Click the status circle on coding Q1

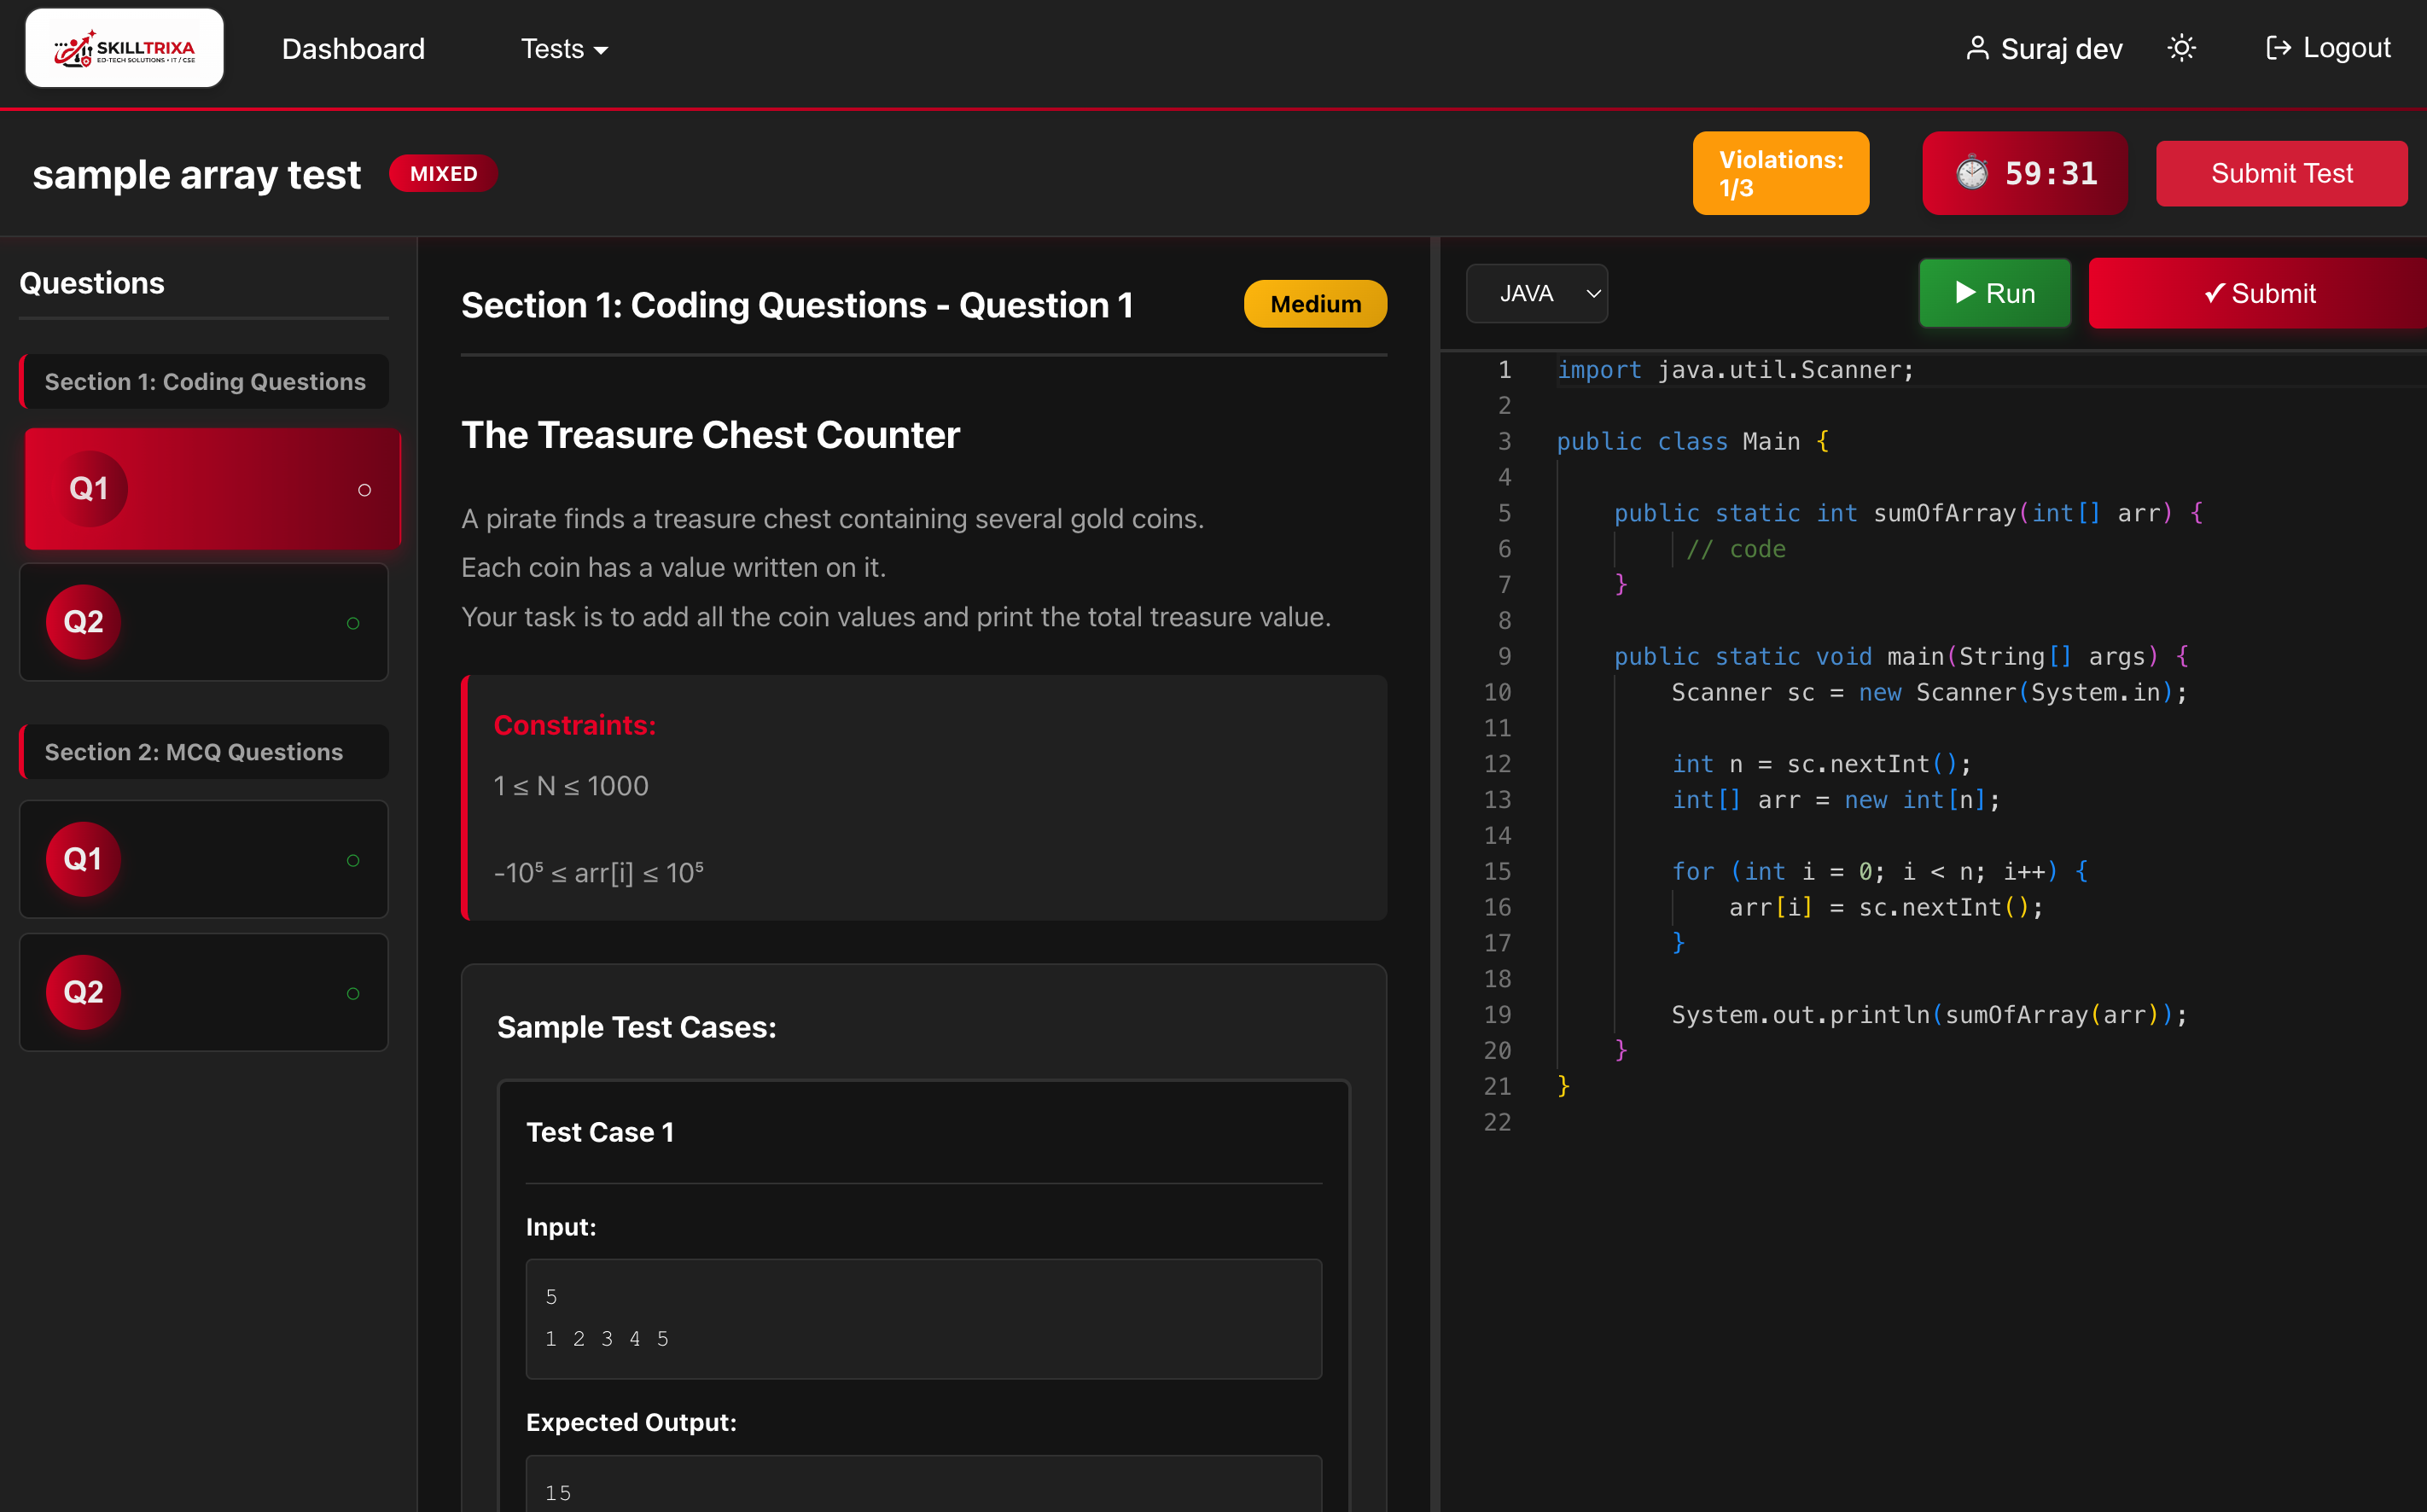point(364,490)
